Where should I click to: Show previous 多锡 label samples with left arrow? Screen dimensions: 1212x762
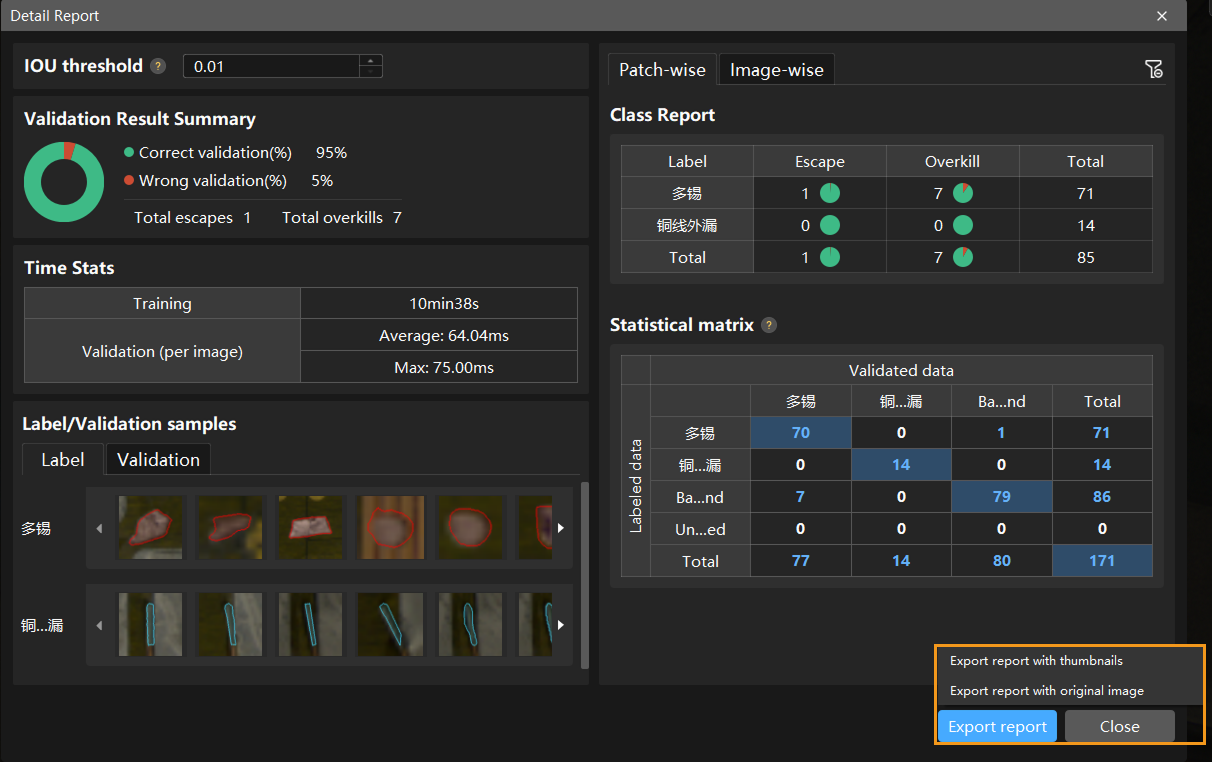(x=99, y=528)
